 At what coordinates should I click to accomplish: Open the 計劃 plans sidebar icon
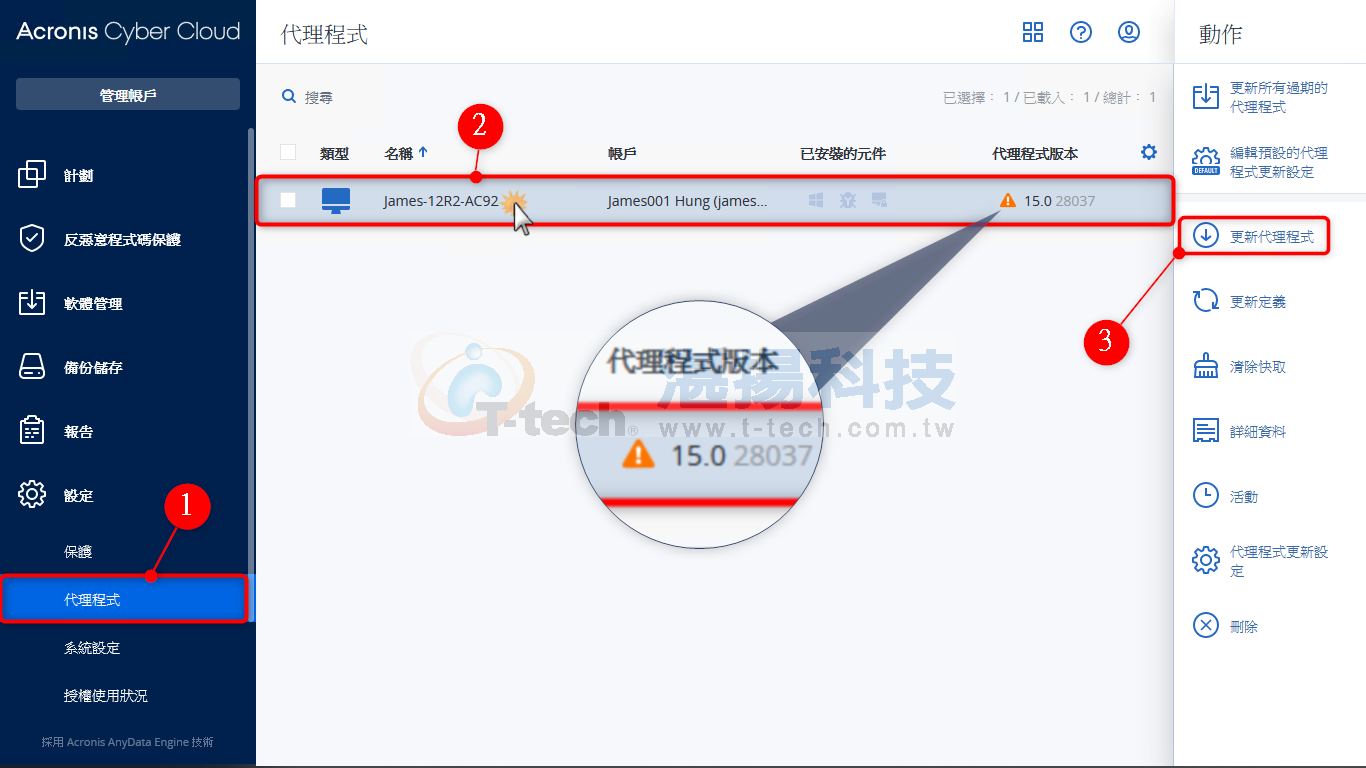coord(32,175)
